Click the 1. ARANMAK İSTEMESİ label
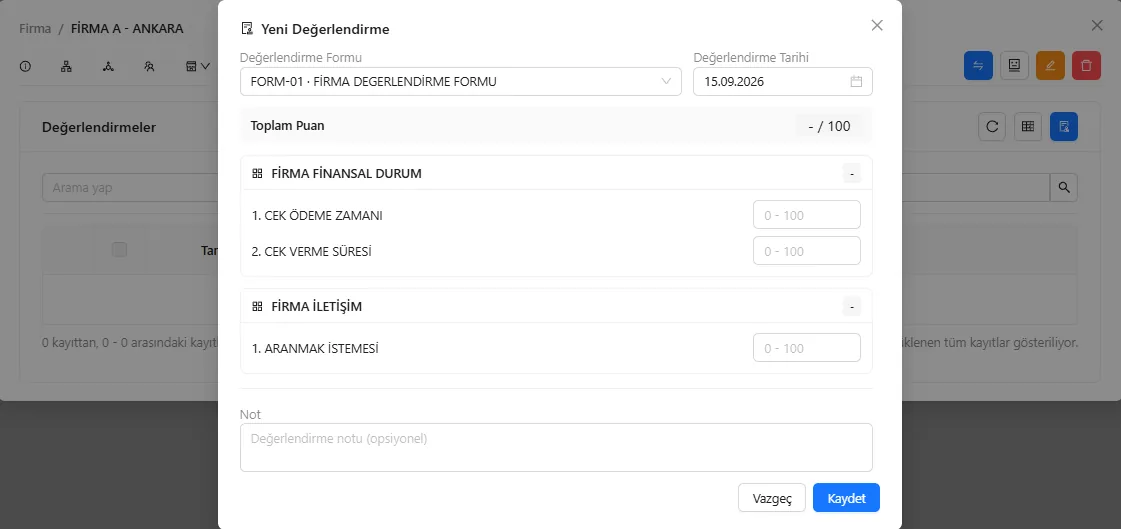The width and height of the screenshot is (1121, 529). point(315,349)
